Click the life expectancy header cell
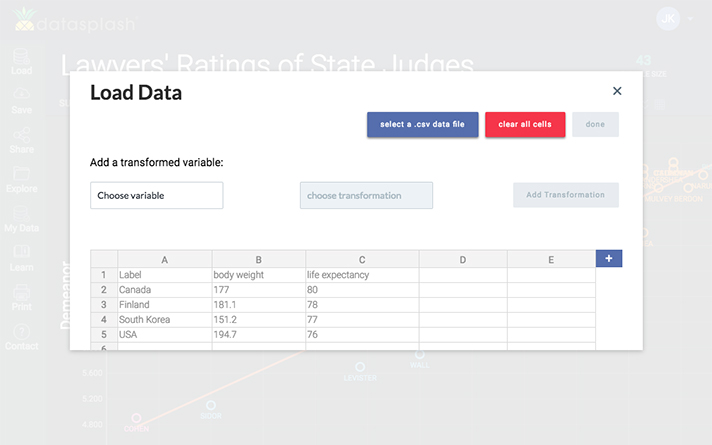The width and height of the screenshot is (712, 445). [x=362, y=274]
